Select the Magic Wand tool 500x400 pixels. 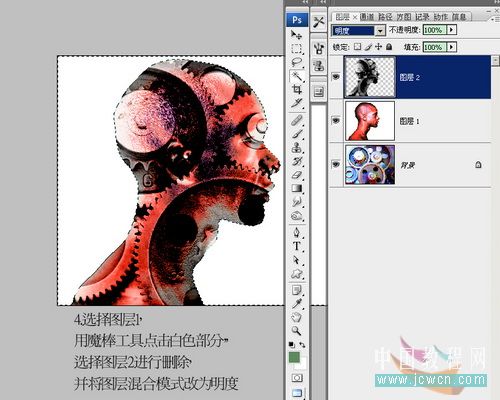(x=296, y=76)
